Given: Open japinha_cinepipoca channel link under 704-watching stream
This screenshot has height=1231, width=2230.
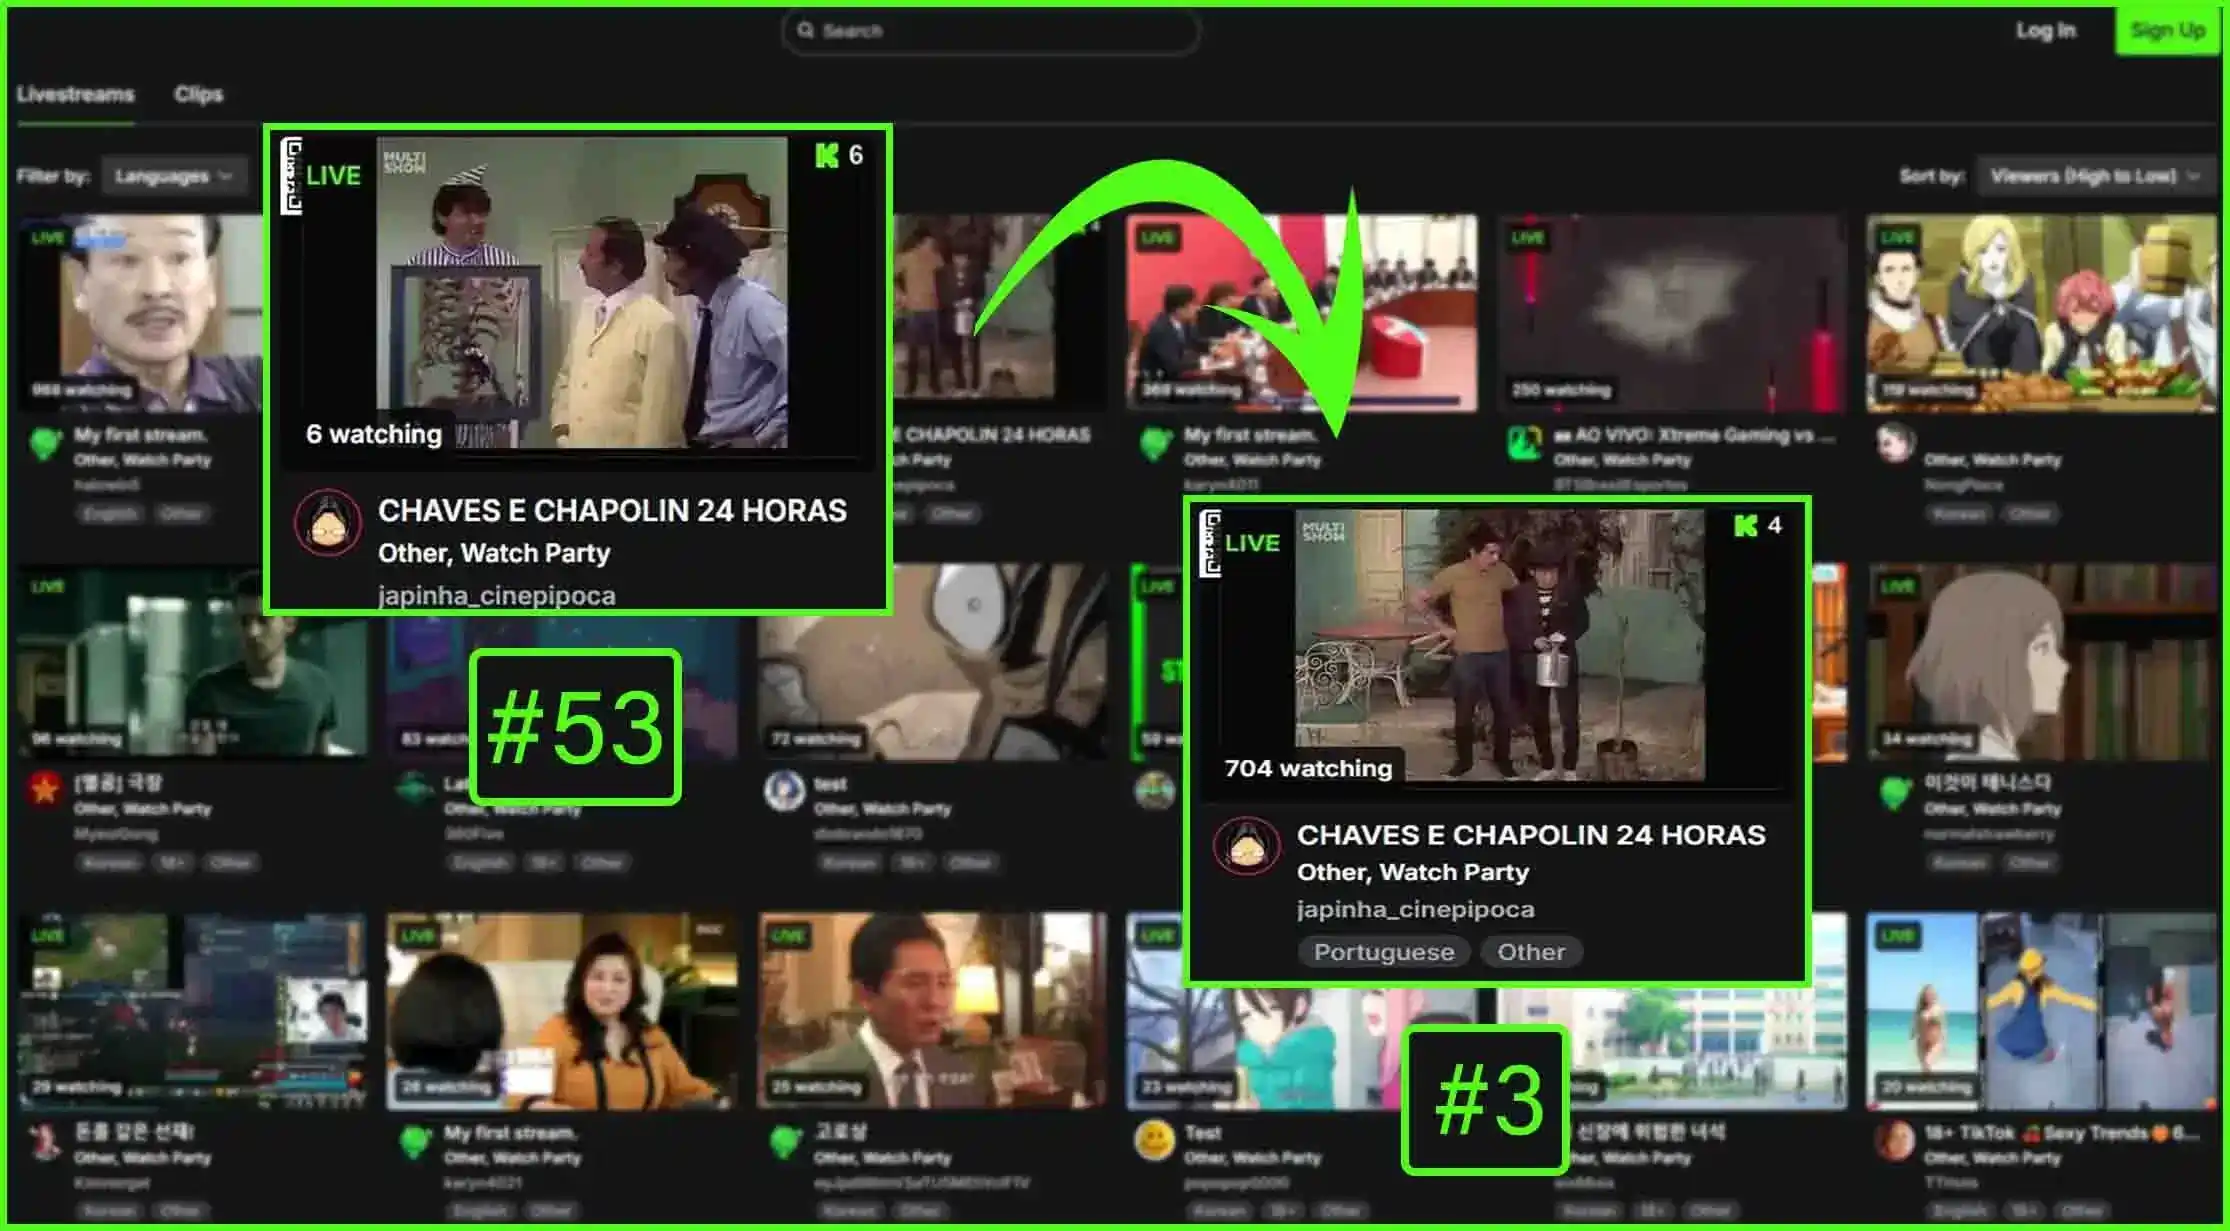Looking at the screenshot, I should pos(1415,910).
